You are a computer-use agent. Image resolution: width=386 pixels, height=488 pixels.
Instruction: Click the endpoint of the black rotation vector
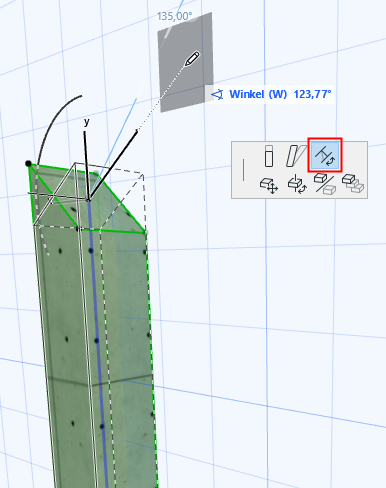pyautogui.click(x=137, y=130)
